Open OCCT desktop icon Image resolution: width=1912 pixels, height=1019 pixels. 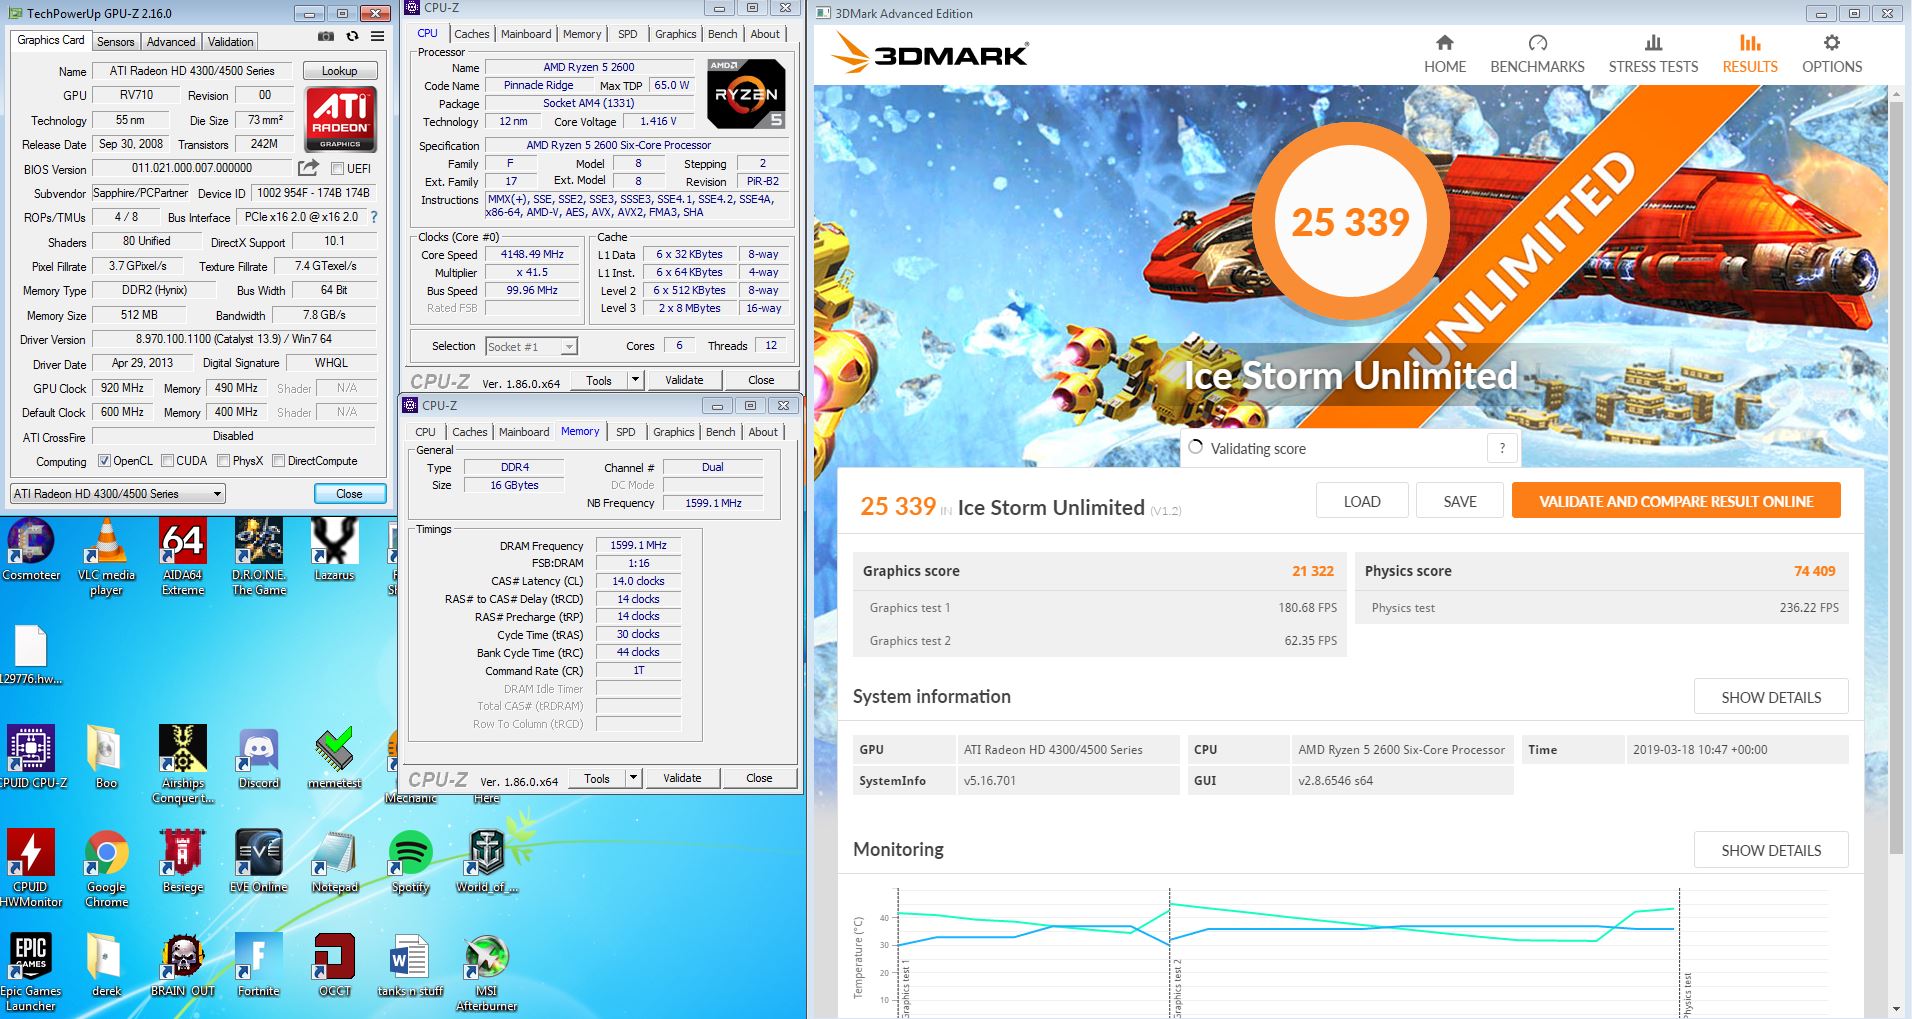coord(334,965)
